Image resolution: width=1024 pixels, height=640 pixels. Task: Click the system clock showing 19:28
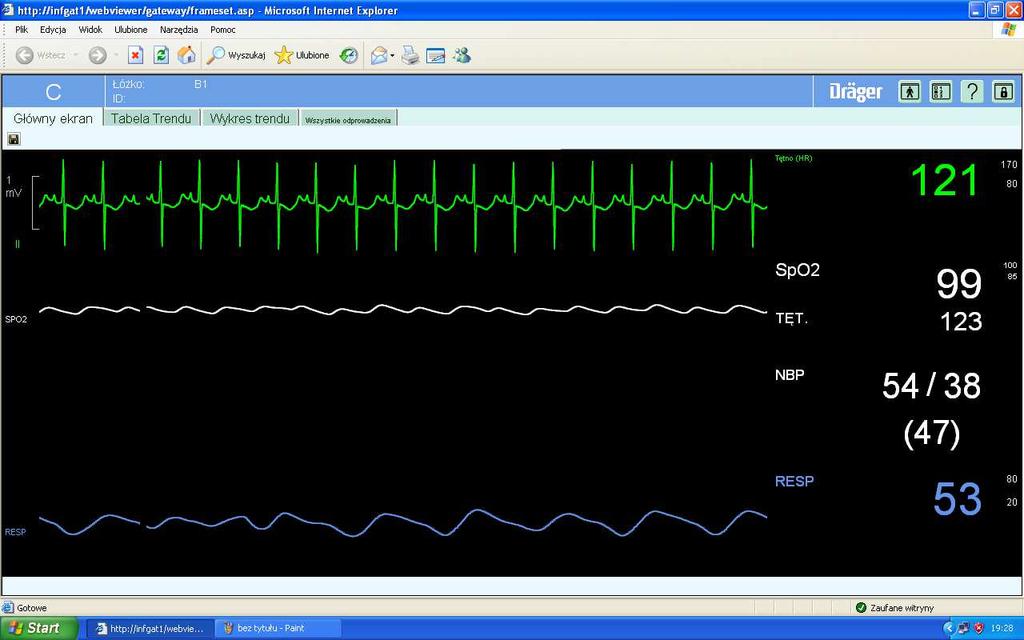click(1002, 628)
